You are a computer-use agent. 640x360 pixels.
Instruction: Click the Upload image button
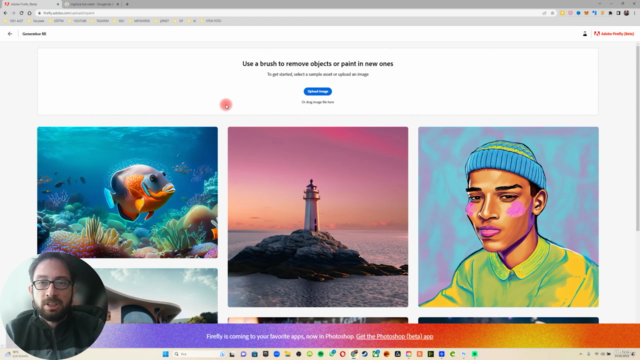pos(318,91)
